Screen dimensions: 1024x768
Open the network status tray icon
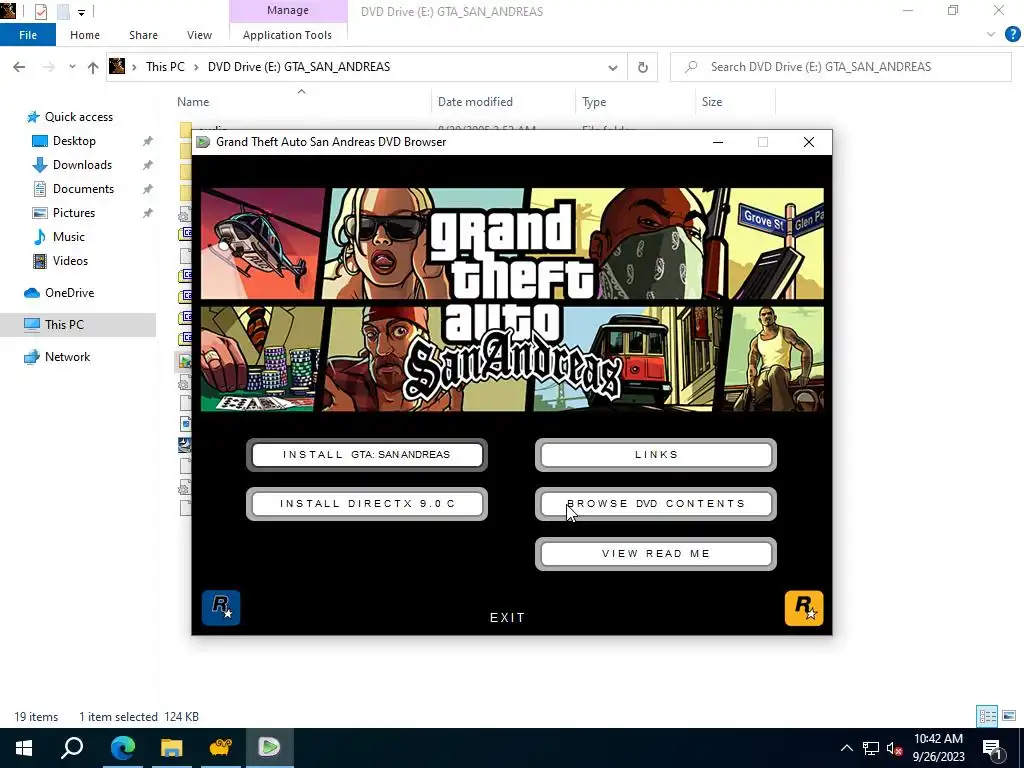[871, 748]
